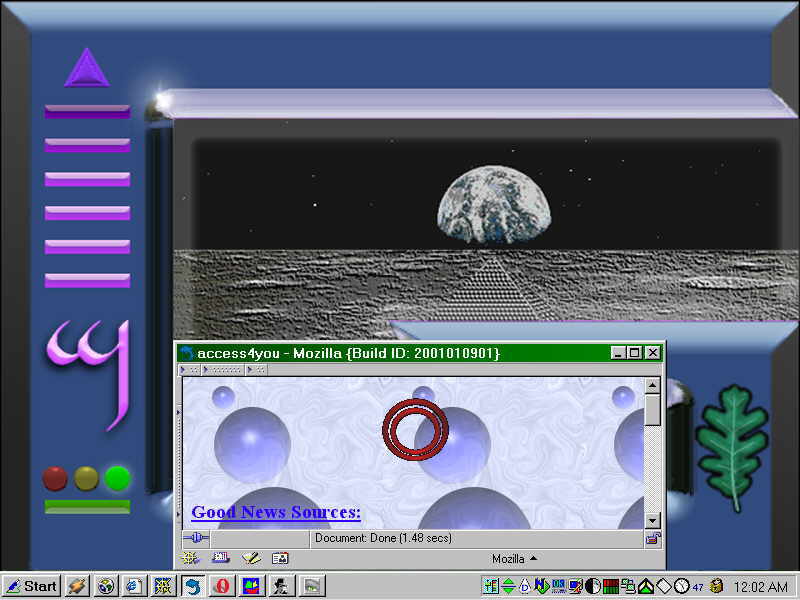Follow the Good News Sources link
This screenshot has width=800, height=600.
[276, 512]
